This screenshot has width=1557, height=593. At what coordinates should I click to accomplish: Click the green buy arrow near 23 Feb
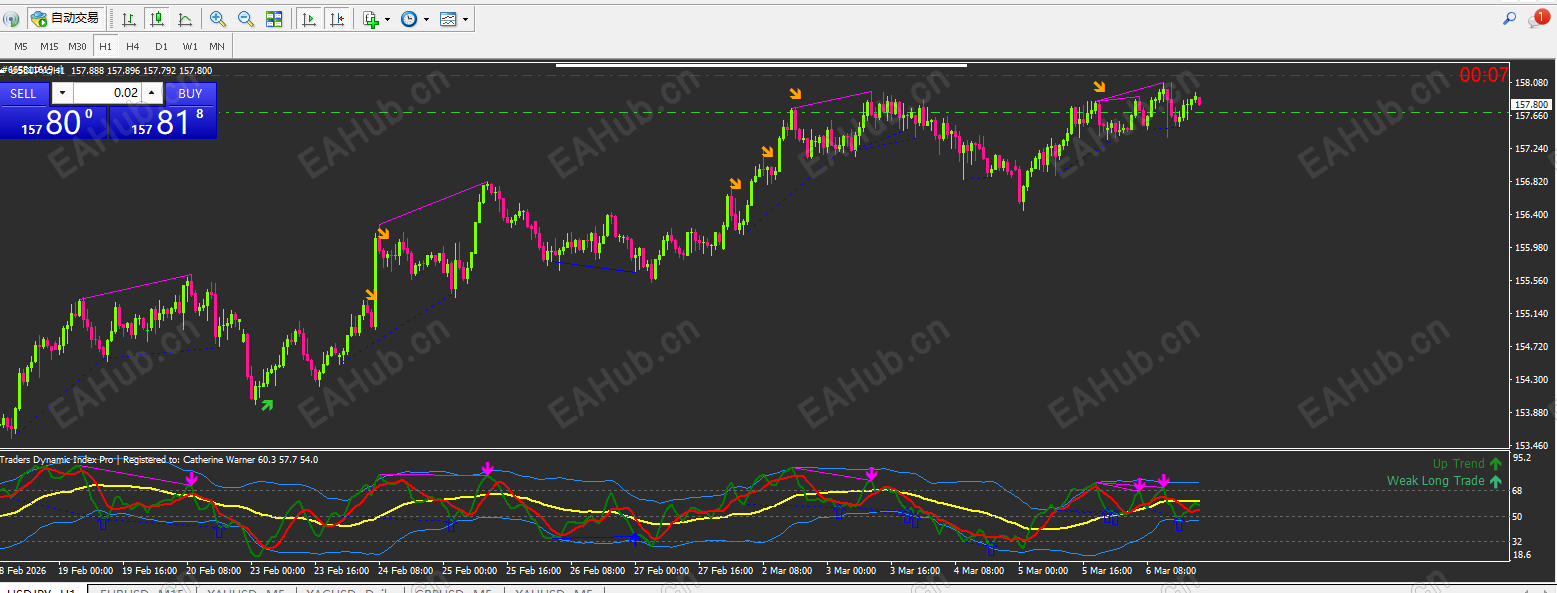click(266, 404)
